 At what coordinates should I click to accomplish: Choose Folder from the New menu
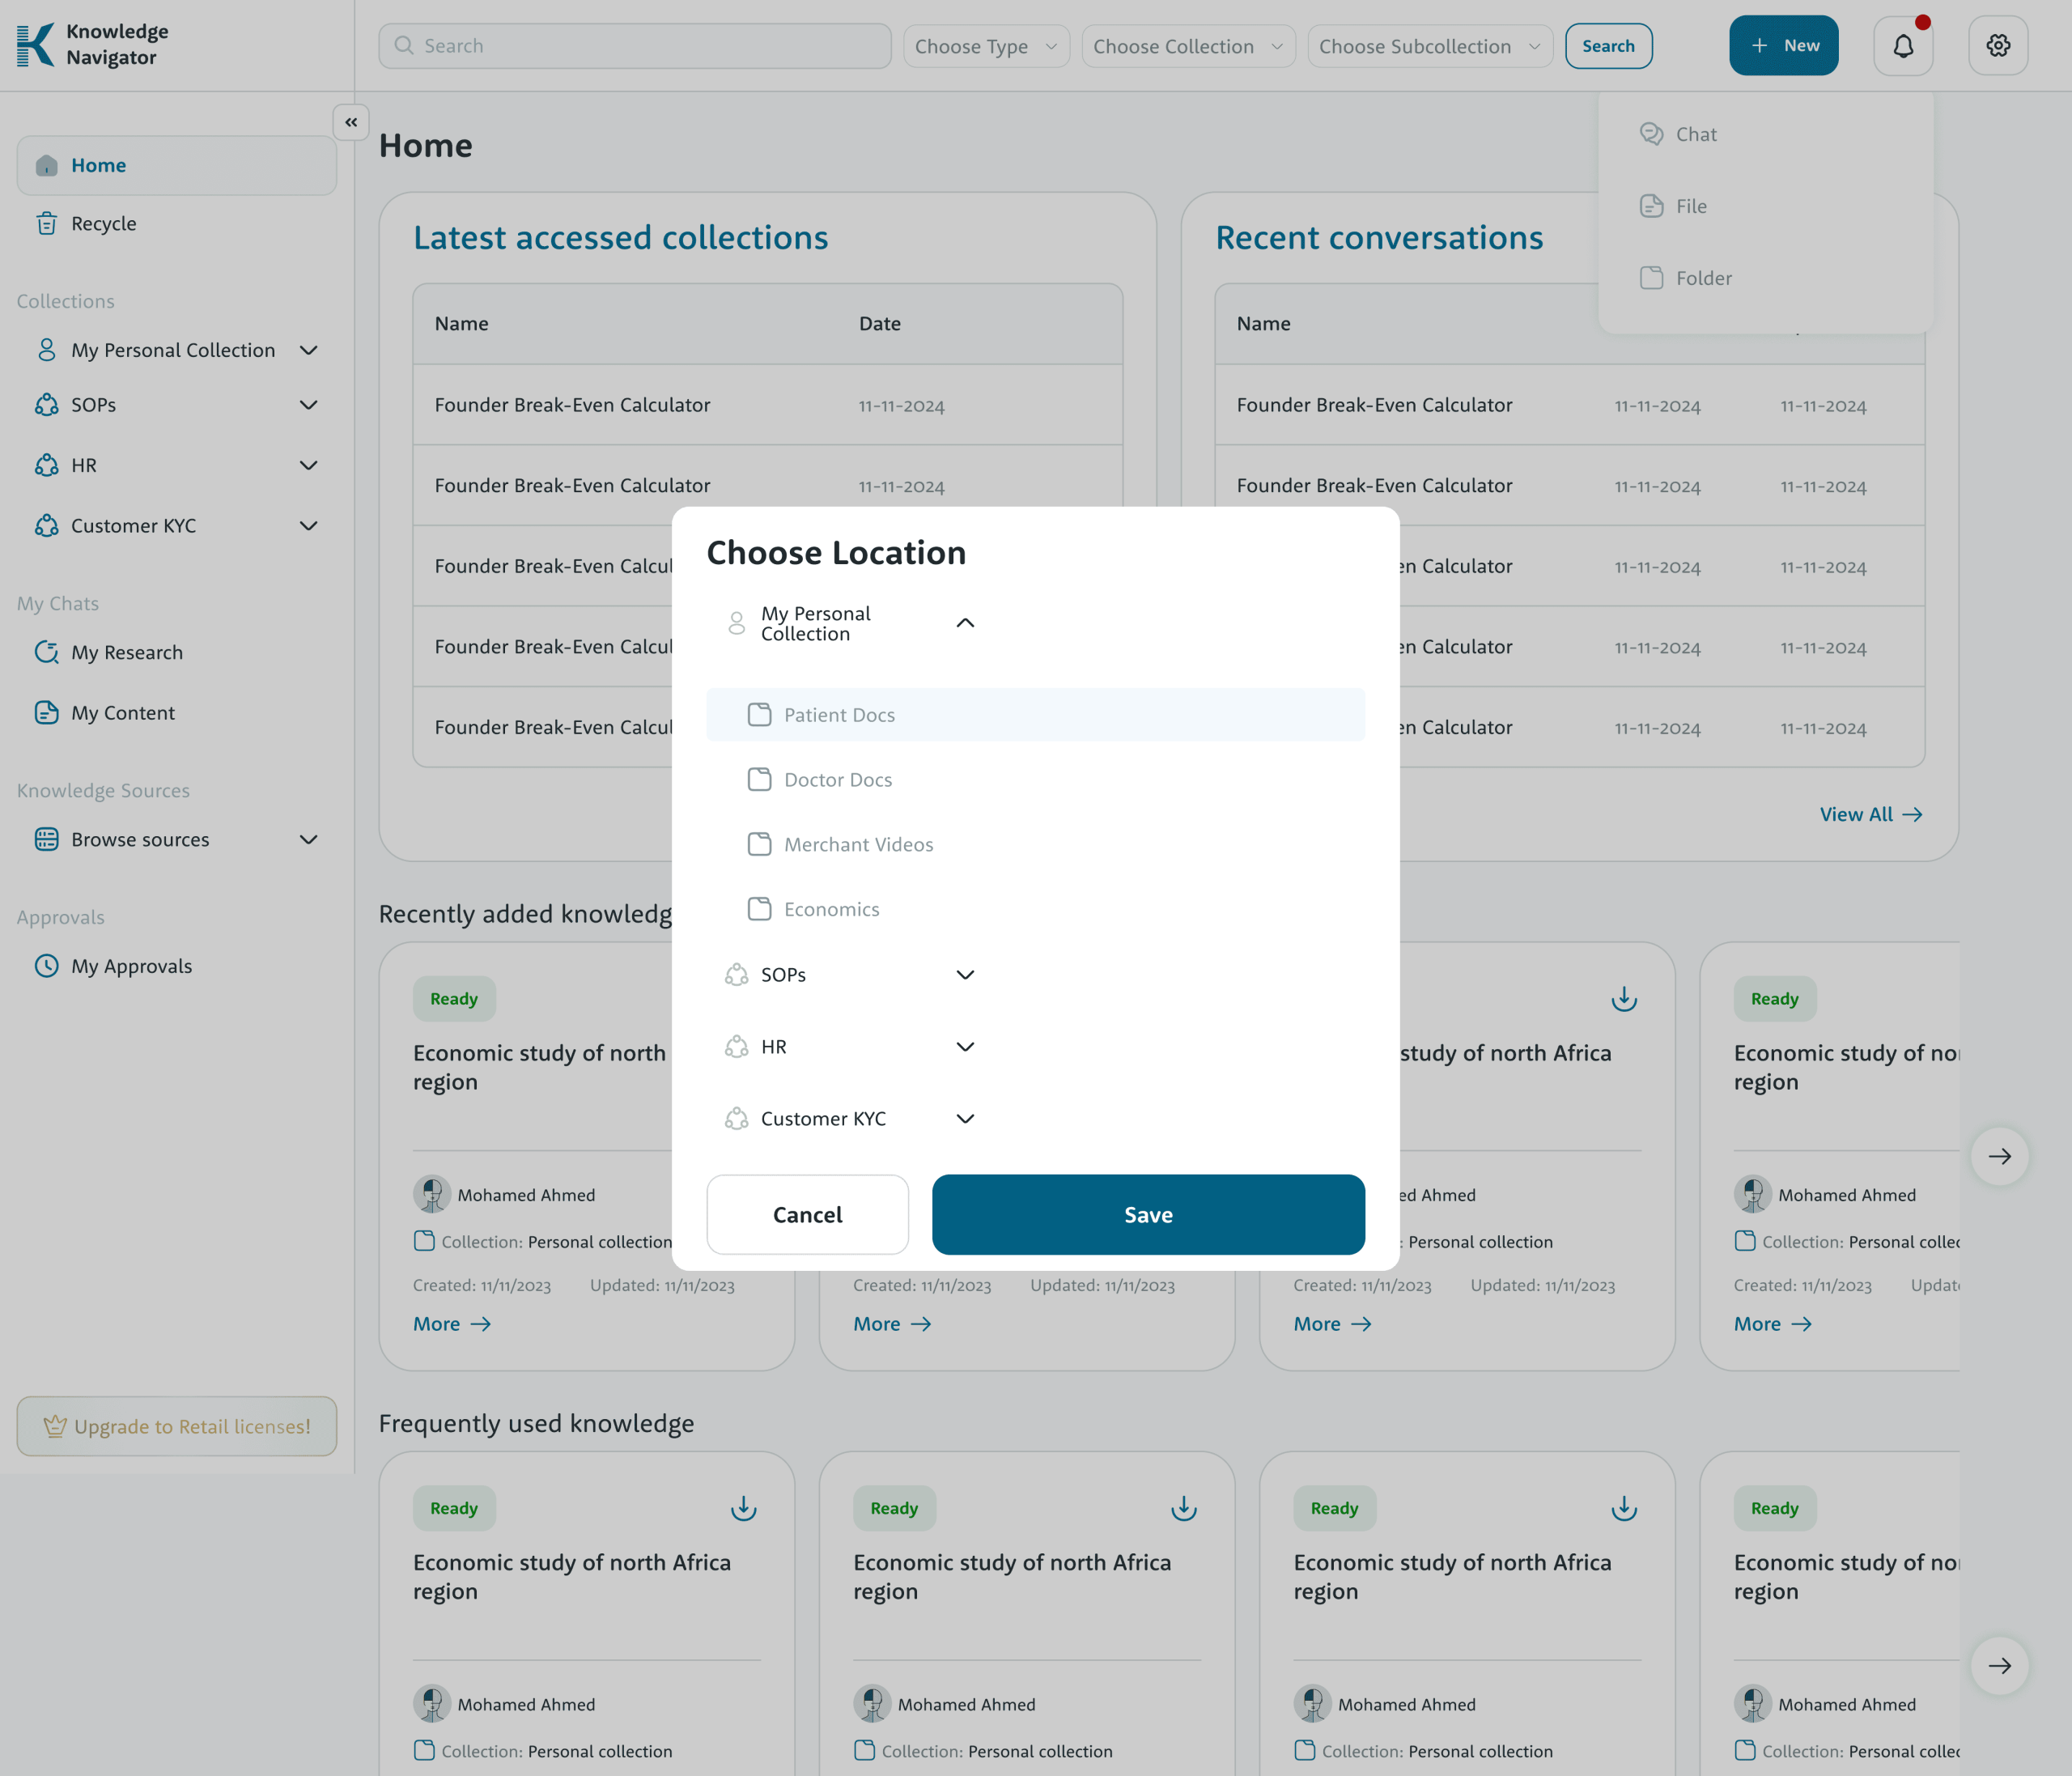pyautogui.click(x=1703, y=278)
